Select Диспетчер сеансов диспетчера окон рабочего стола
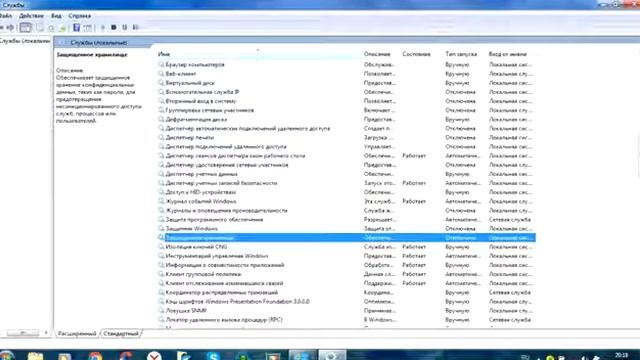 (x=346, y=156)
